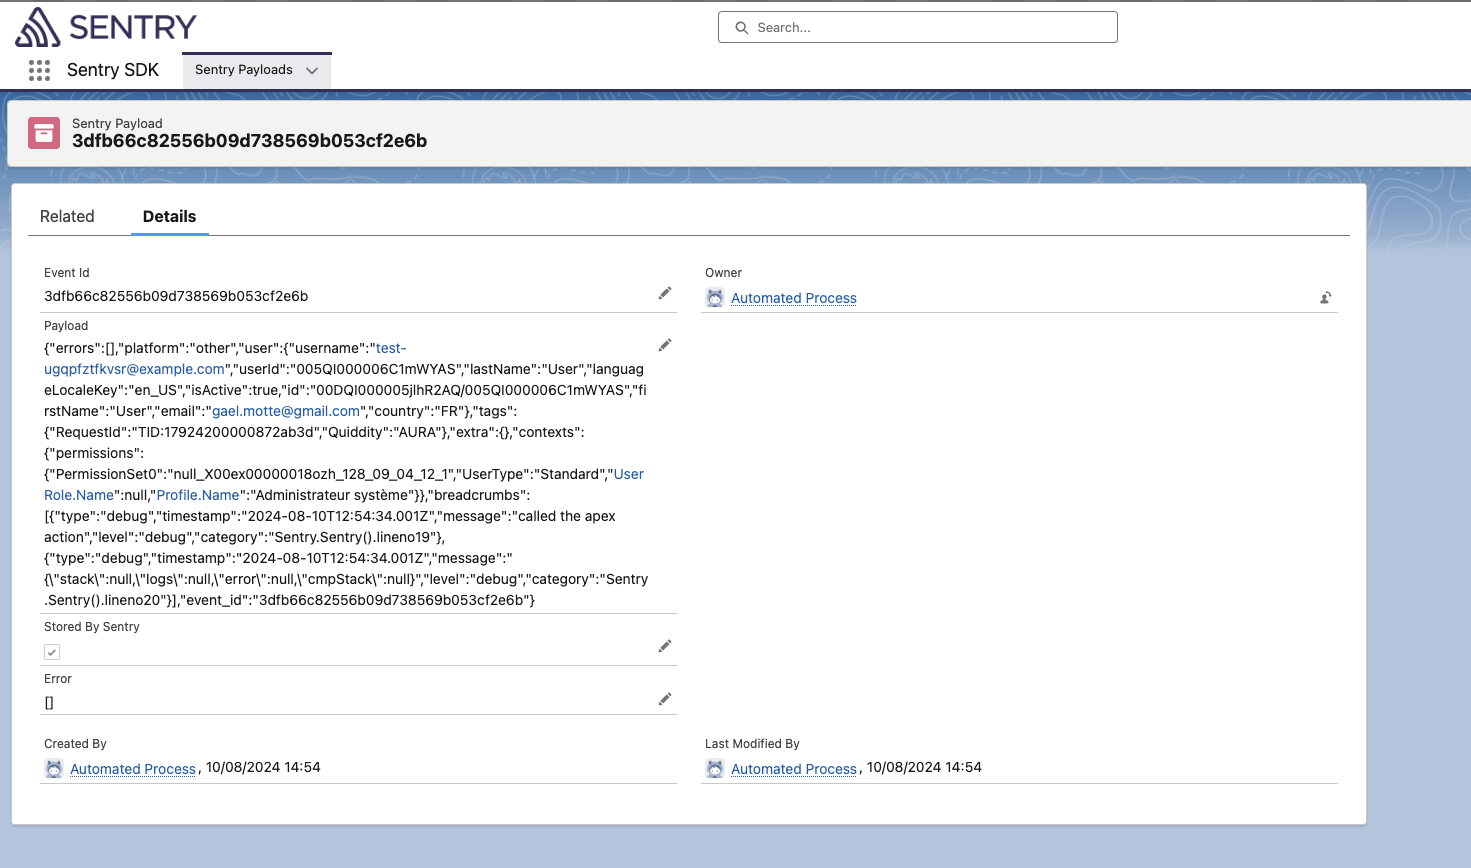Click the Profile.Name link in the payload
Screen dimensions: 1471x868
pyautogui.click(x=198, y=495)
